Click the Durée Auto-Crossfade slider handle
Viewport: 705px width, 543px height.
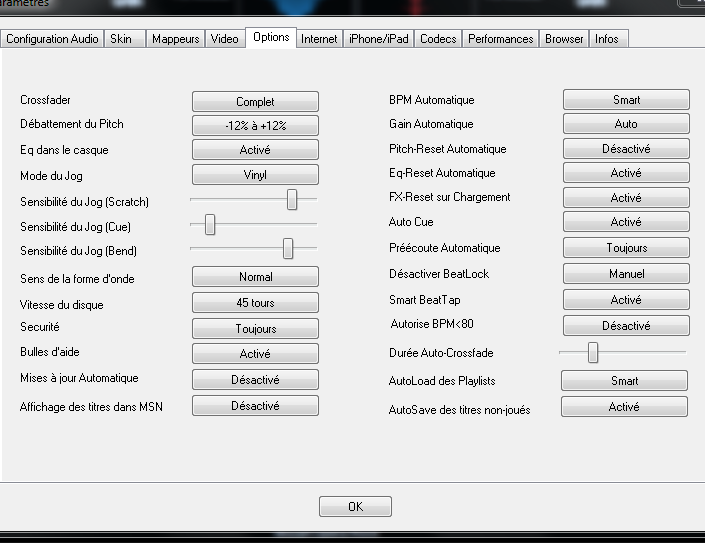click(593, 352)
